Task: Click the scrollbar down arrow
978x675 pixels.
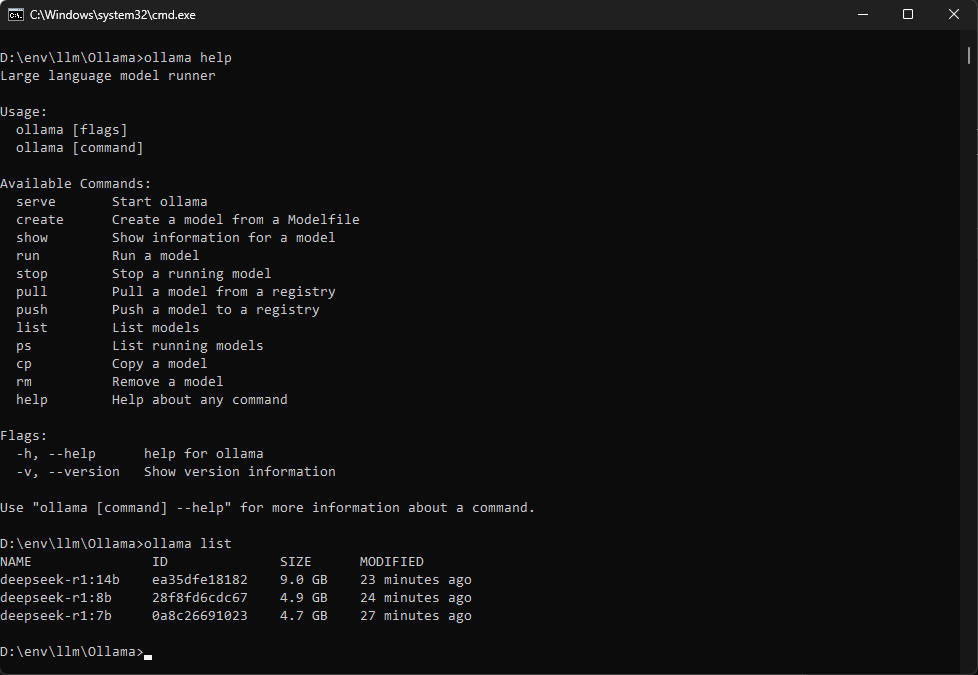Action: (971, 665)
